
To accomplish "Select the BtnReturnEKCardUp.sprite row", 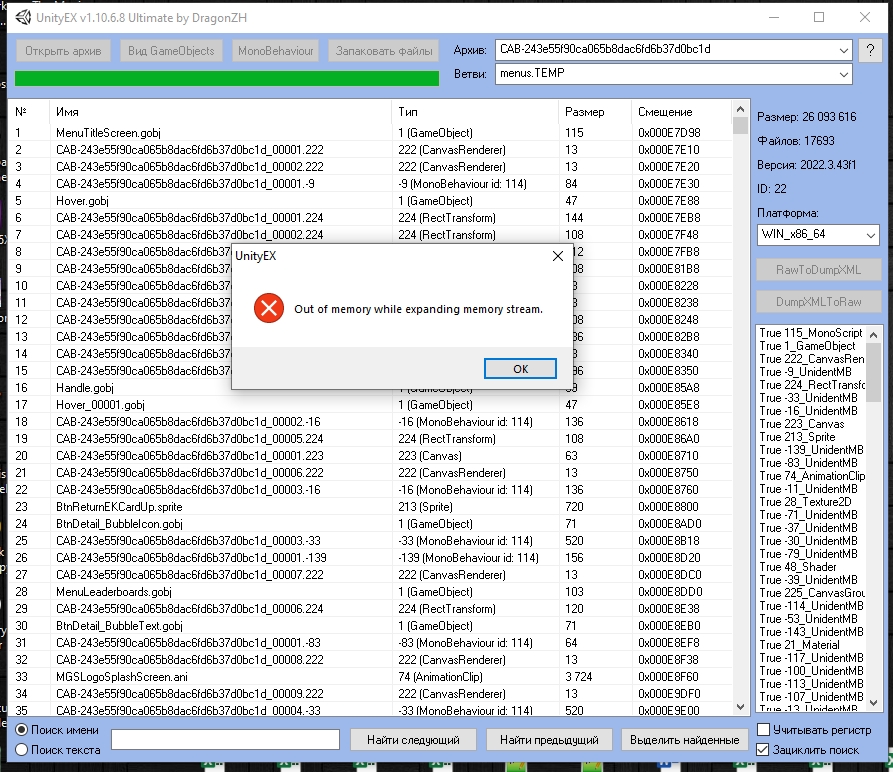I will [x=370, y=507].
